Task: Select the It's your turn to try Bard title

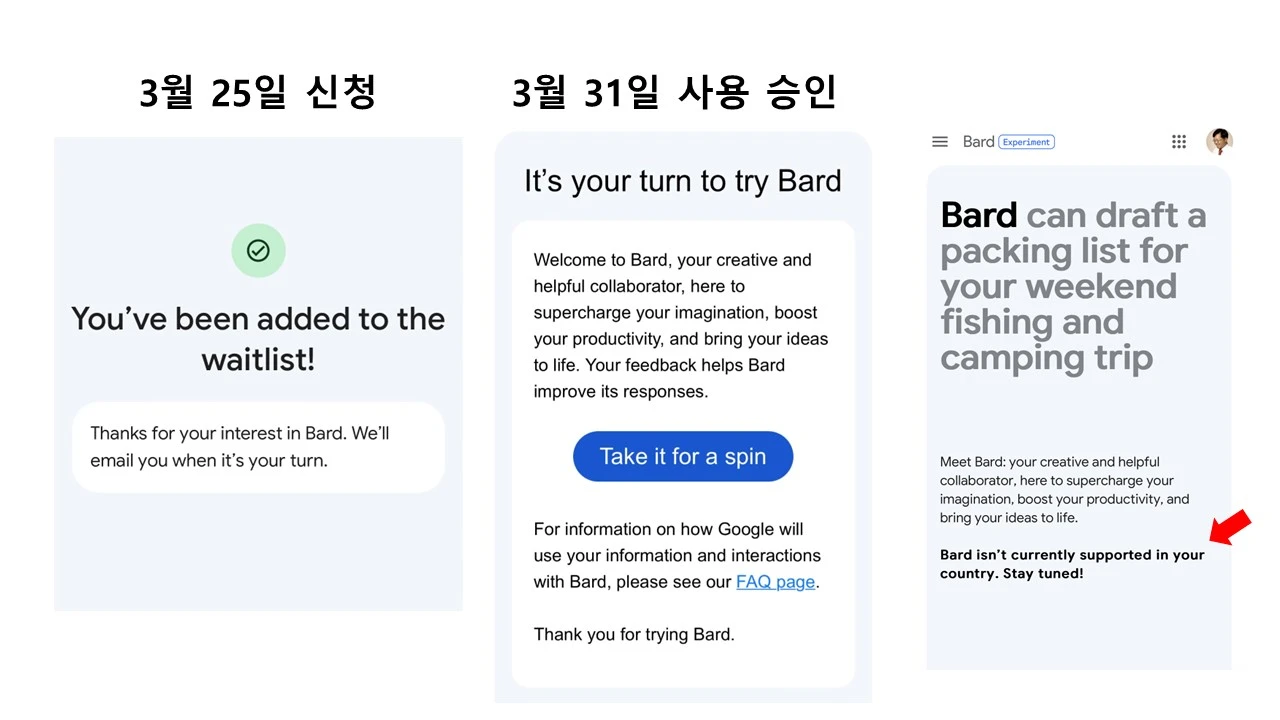Action: 683,181
